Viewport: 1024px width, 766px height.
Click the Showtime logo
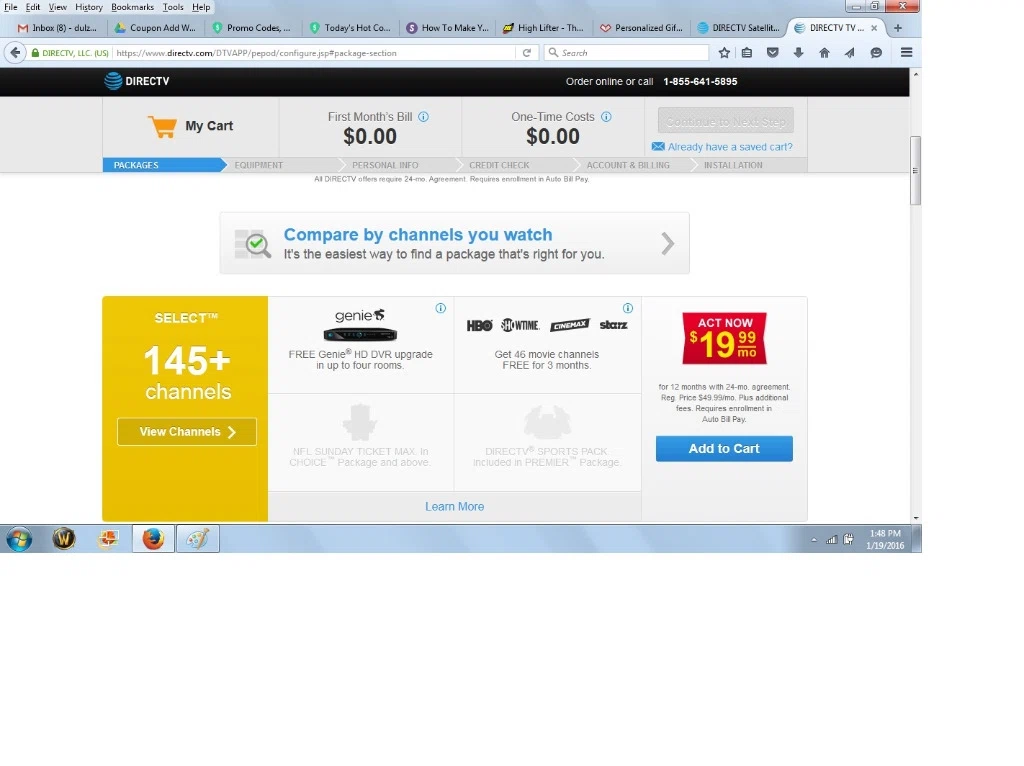point(520,325)
